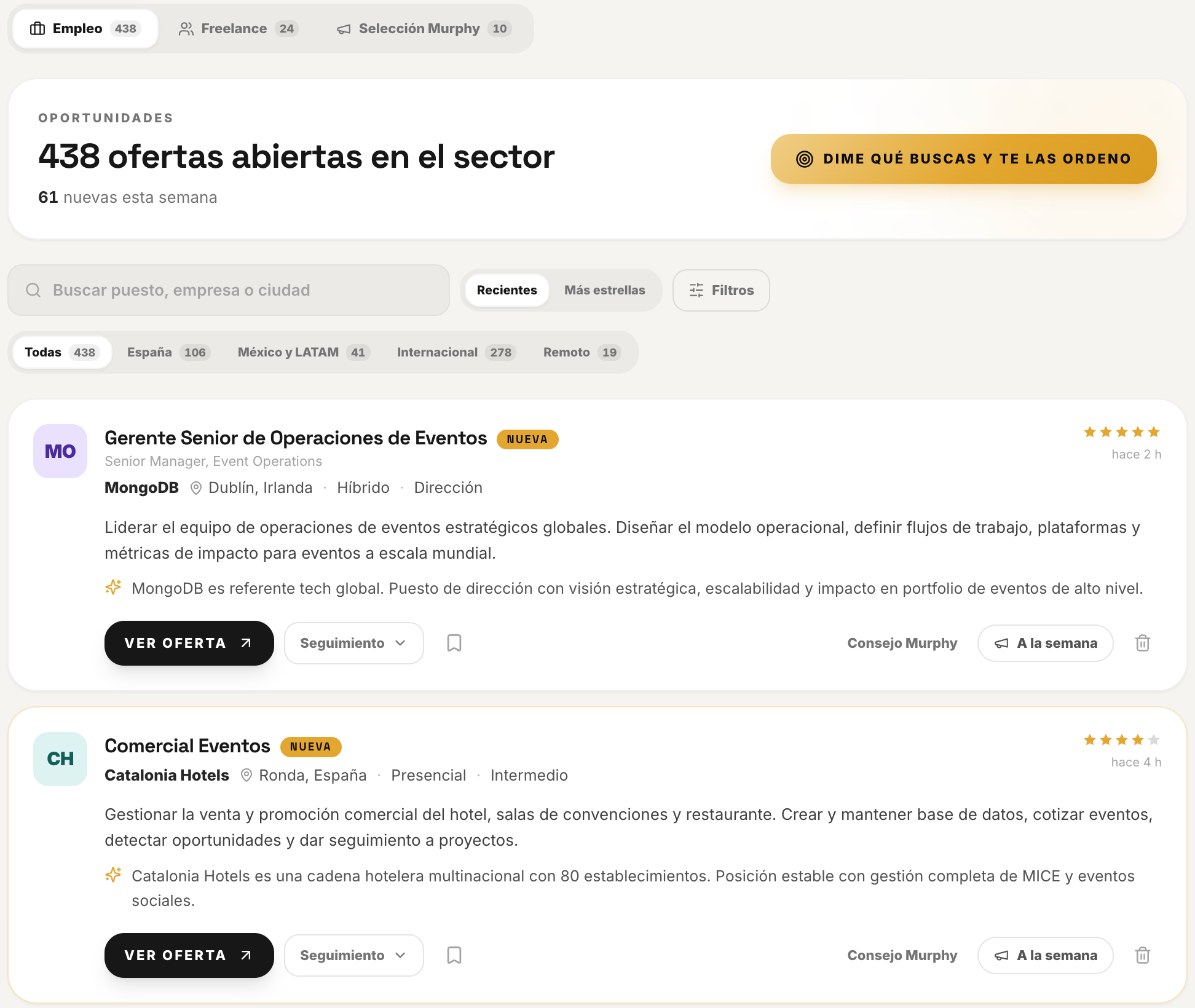1195x1008 pixels.
Task: Delete the Catalonia Hotels offer with trash icon
Action: 1142,955
